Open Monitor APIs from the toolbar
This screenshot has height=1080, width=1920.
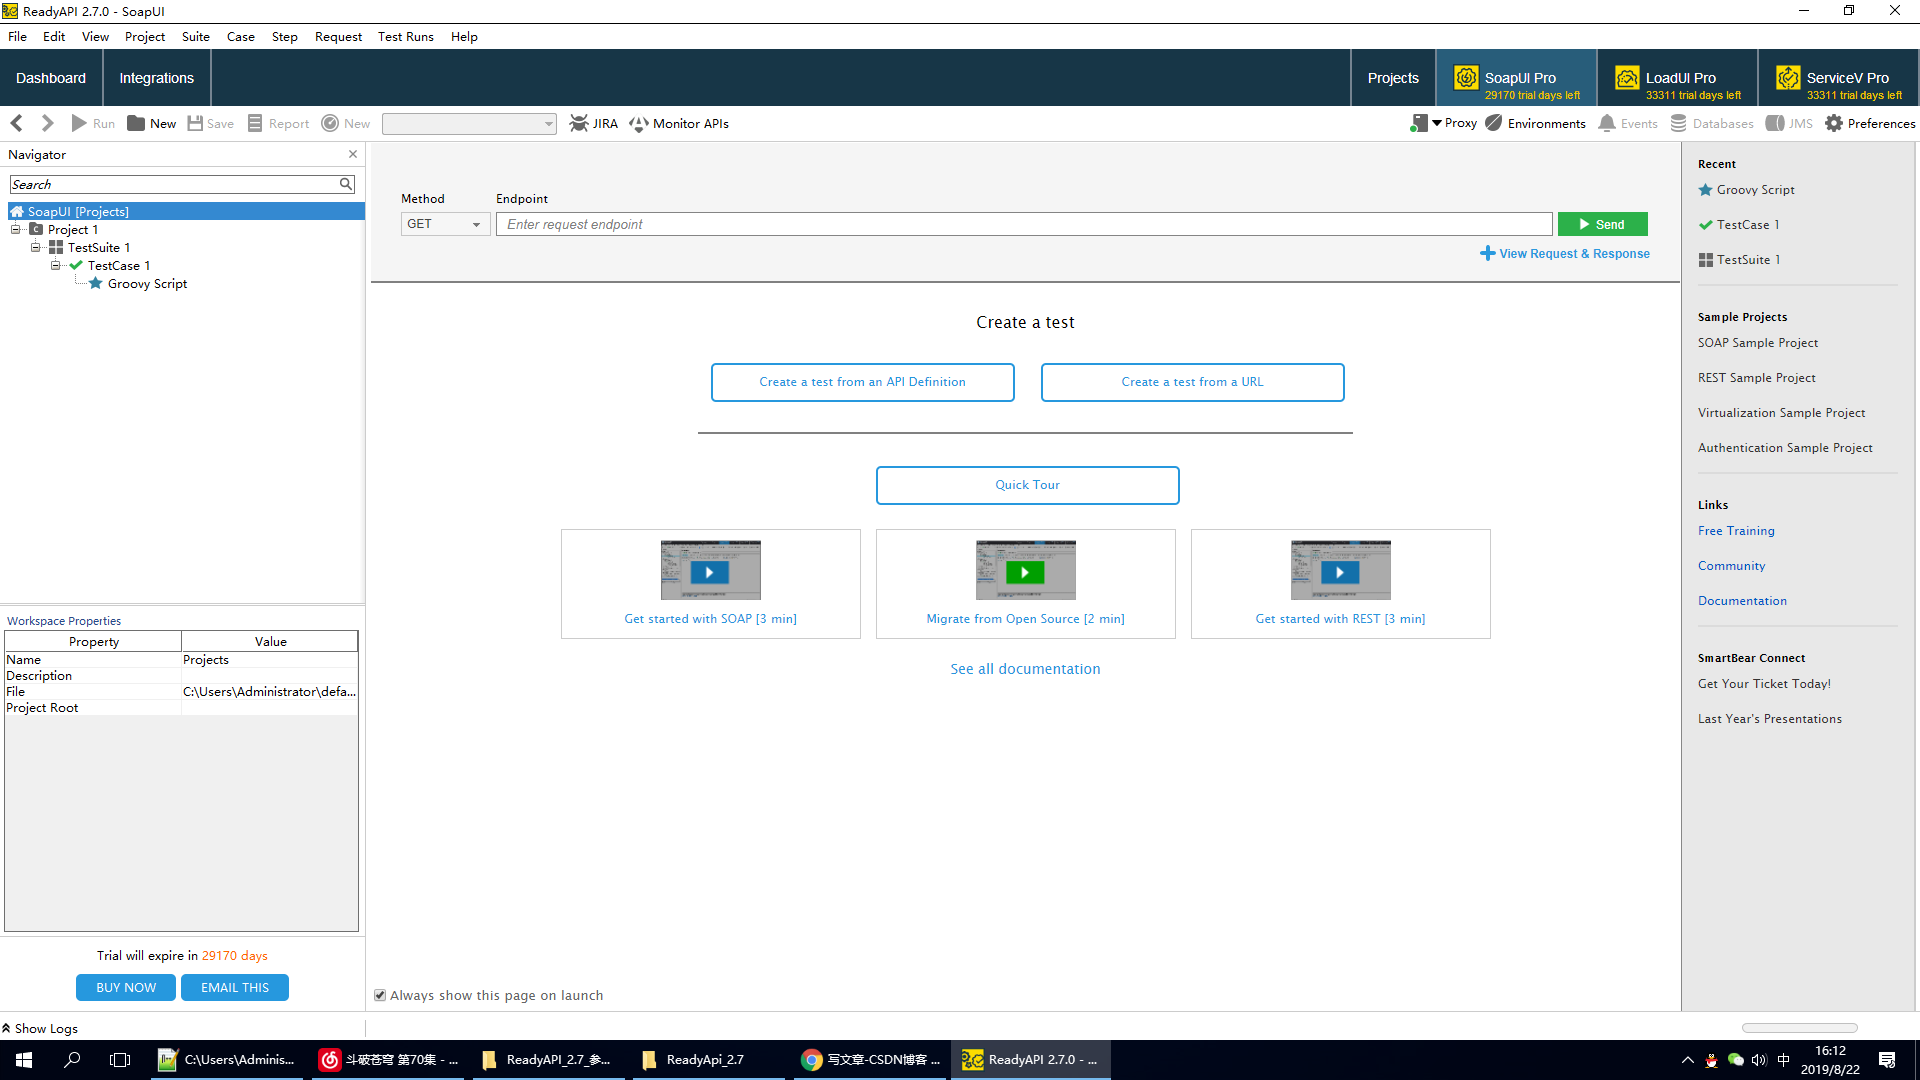tap(679, 123)
